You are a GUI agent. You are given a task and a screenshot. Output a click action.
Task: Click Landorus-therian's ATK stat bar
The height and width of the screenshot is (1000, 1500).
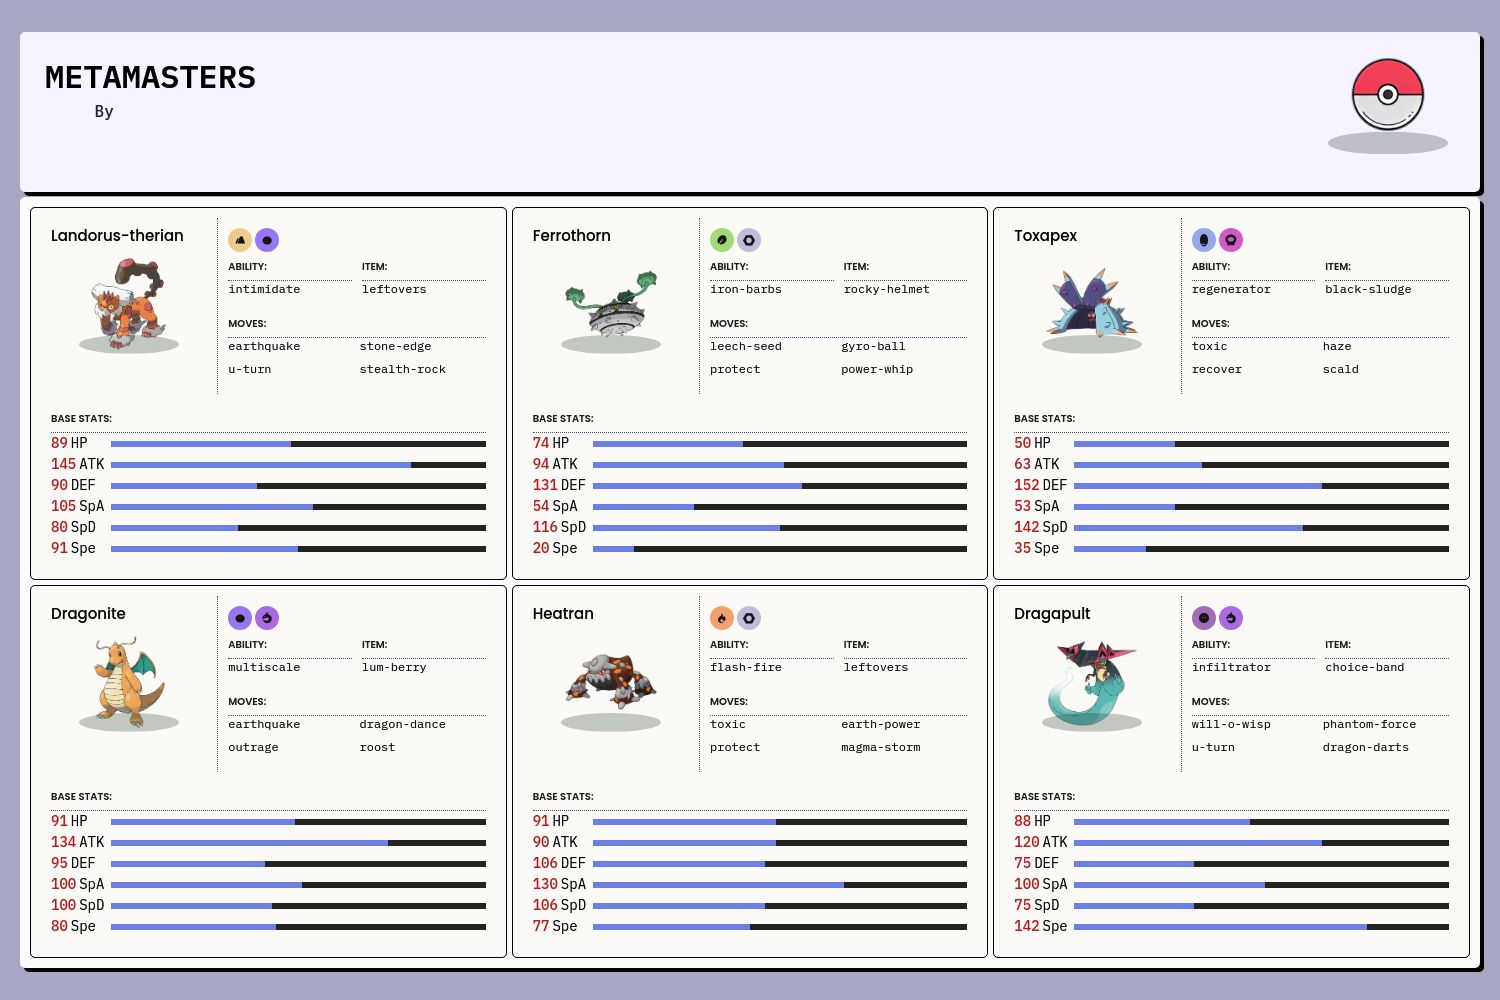point(298,465)
